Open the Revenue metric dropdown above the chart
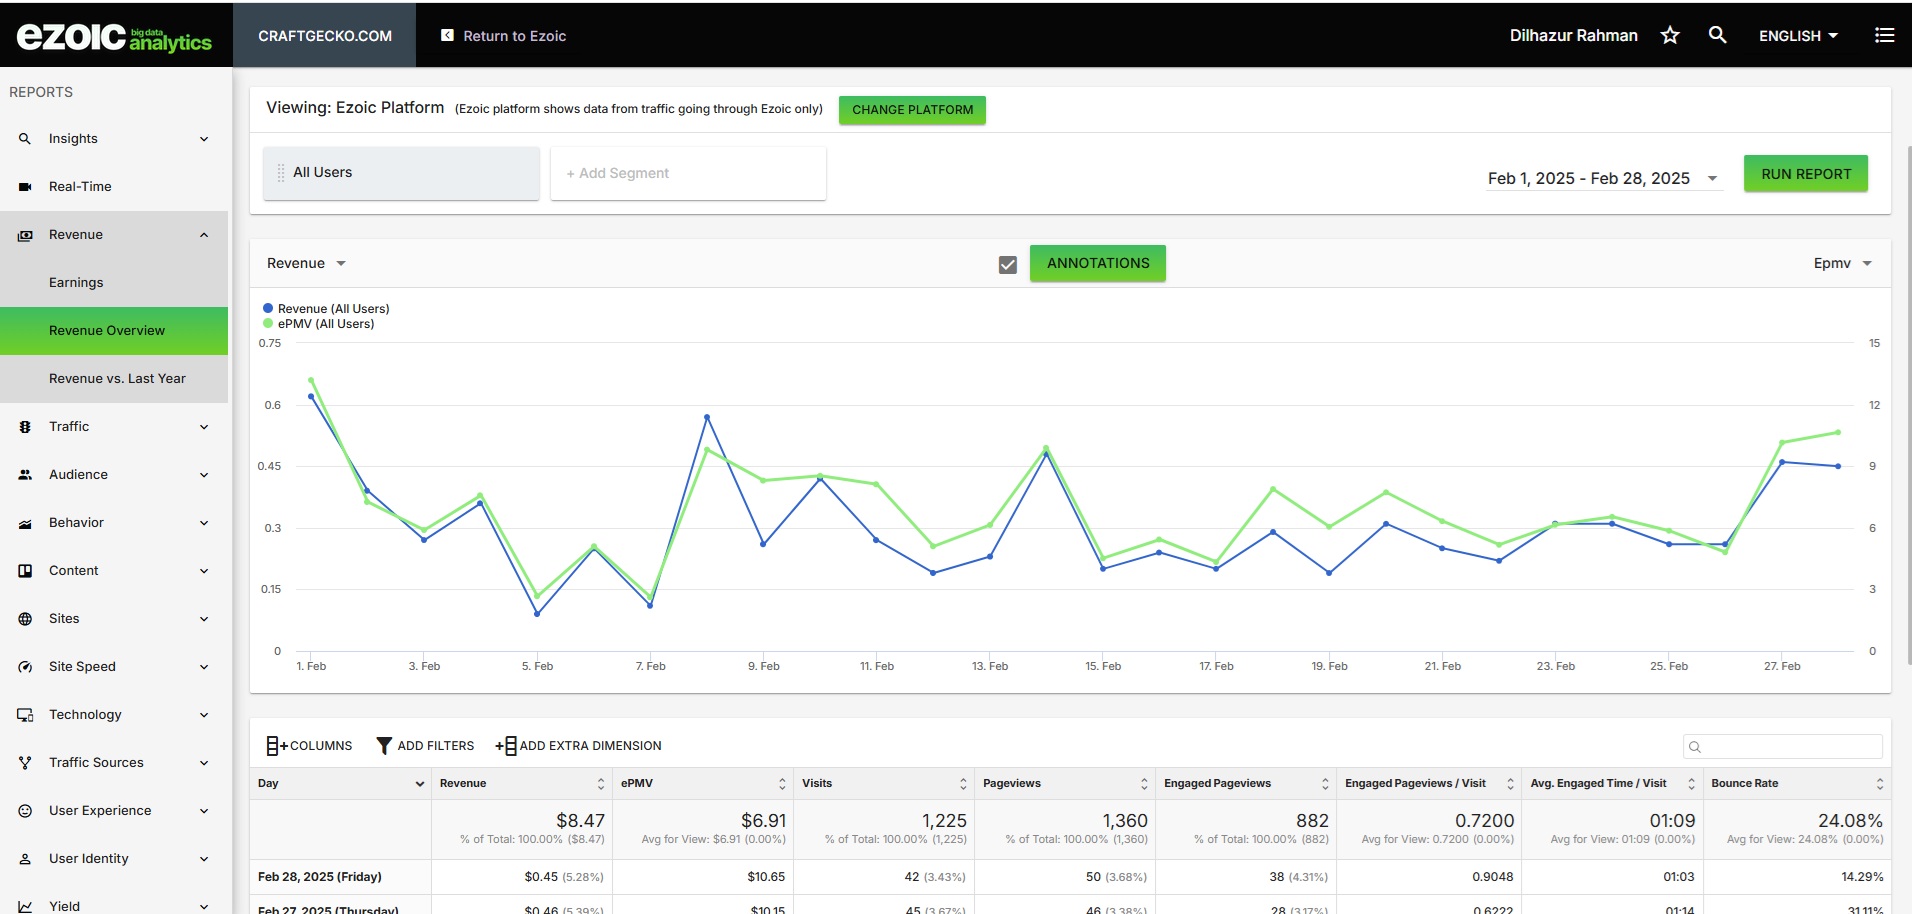The height and width of the screenshot is (914, 1912). coord(306,264)
